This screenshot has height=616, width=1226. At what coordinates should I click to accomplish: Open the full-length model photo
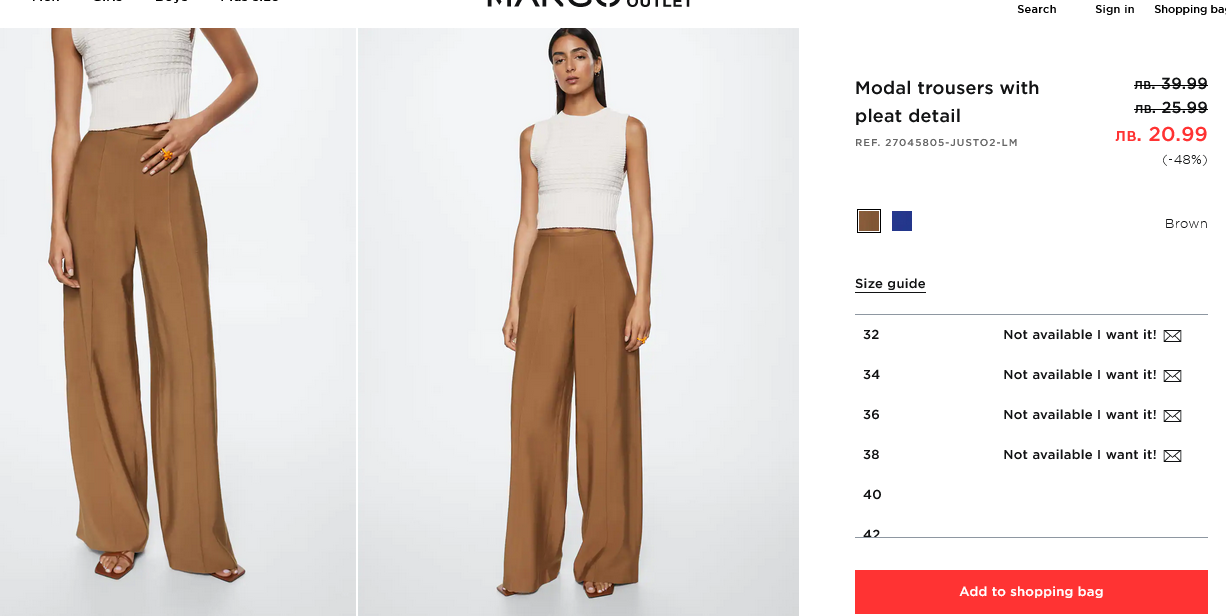pyautogui.click(x=578, y=322)
